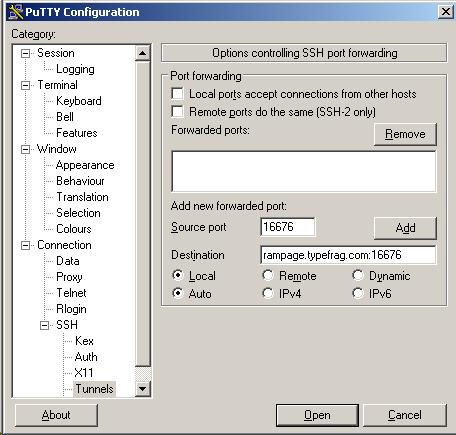The width and height of the screenshot is (456, 435).
Task: Open the Auth category under SSH
Action: pos(86,357)
